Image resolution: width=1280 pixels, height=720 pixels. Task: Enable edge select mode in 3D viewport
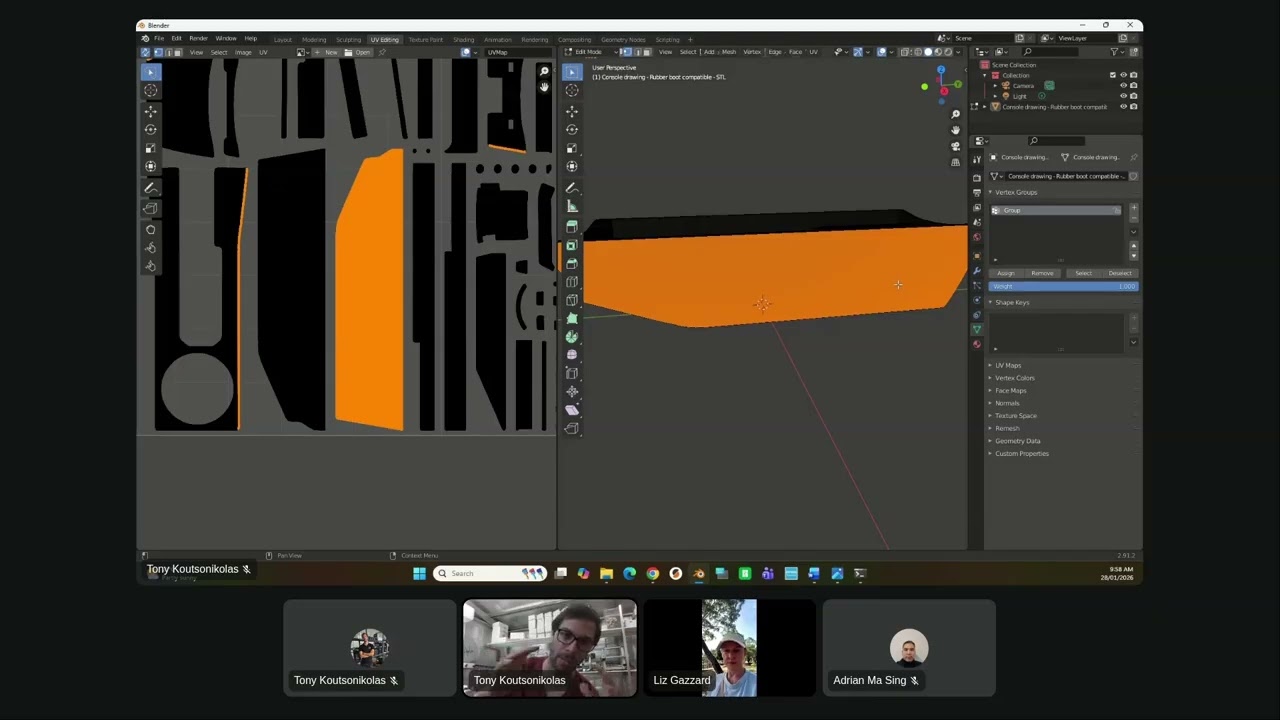click(638, 52)
